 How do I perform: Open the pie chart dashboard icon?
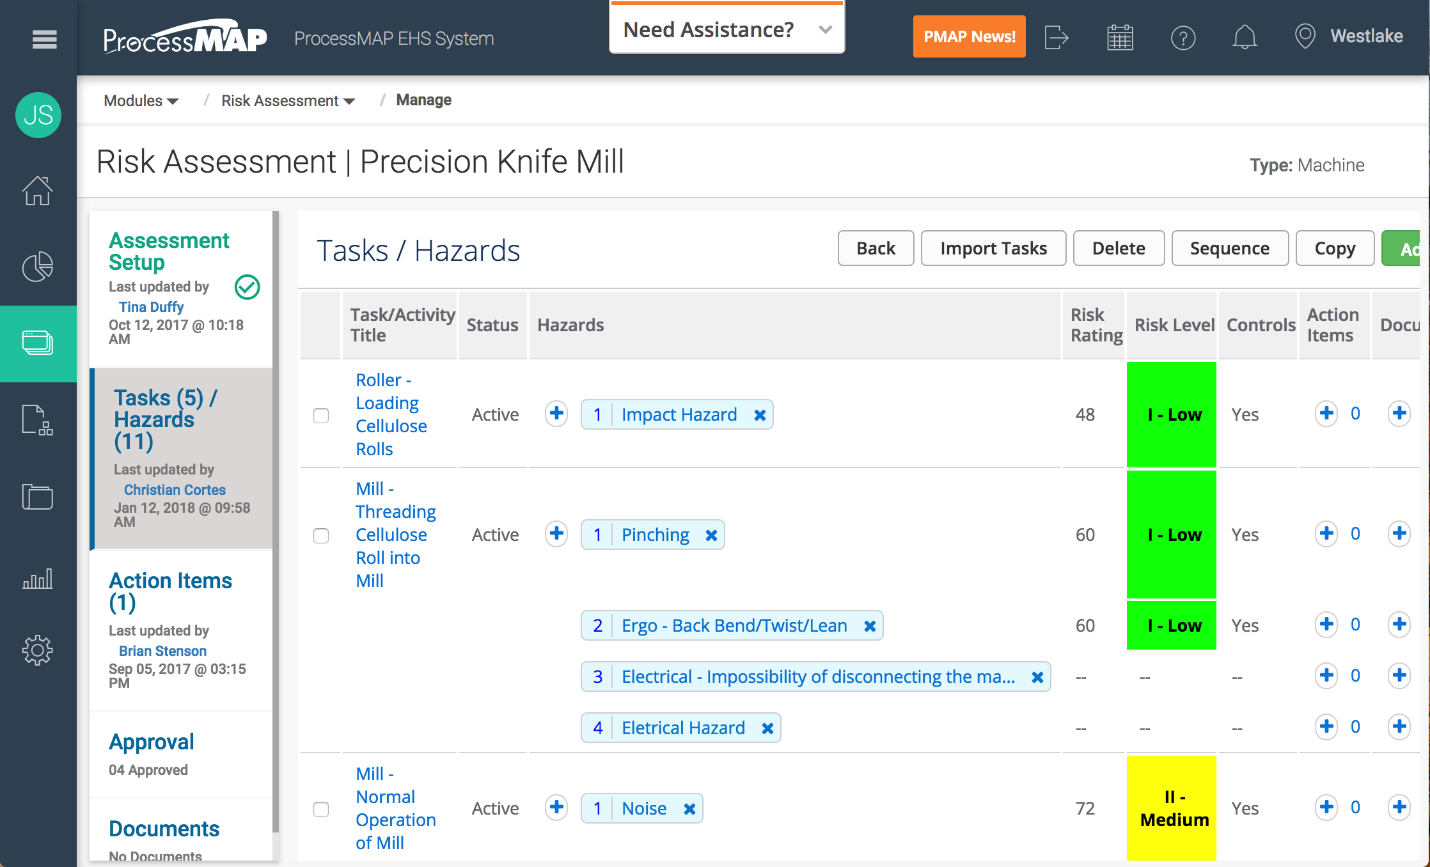pyautogui.click(x=38, y=267)
